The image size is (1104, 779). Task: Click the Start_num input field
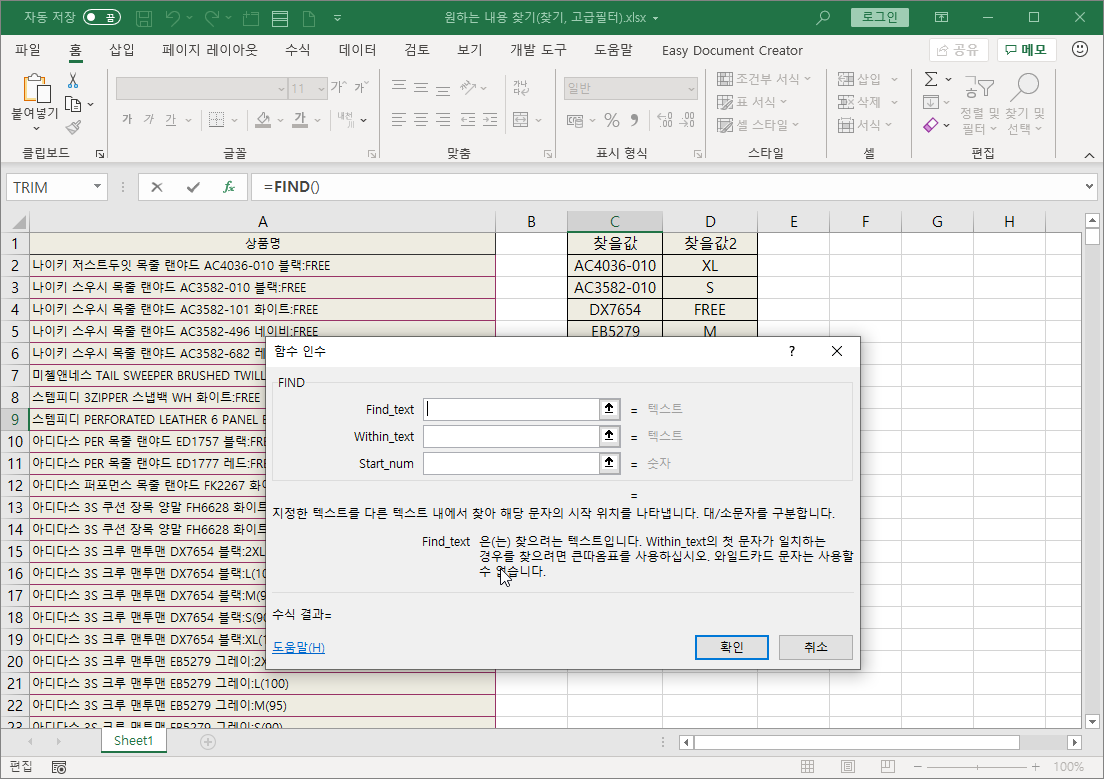click(x=511, y=463)
